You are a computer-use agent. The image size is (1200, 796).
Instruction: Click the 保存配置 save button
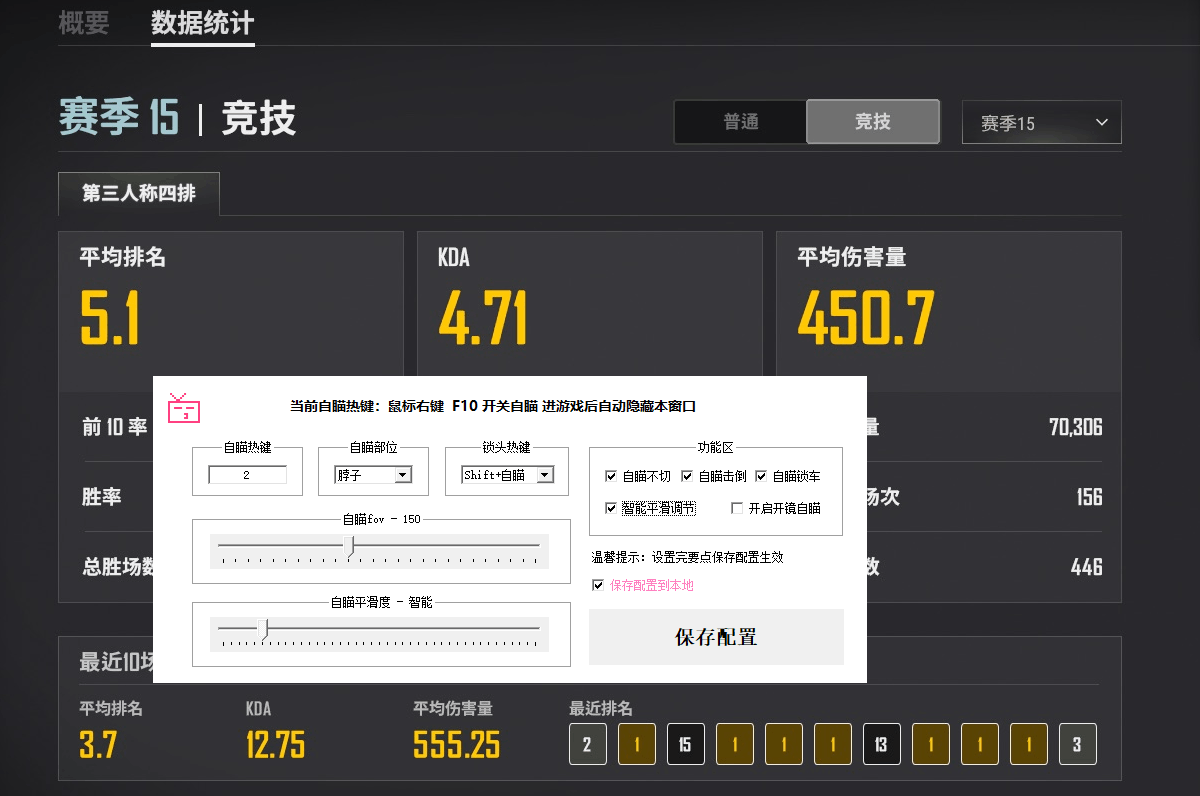point(715,637)
